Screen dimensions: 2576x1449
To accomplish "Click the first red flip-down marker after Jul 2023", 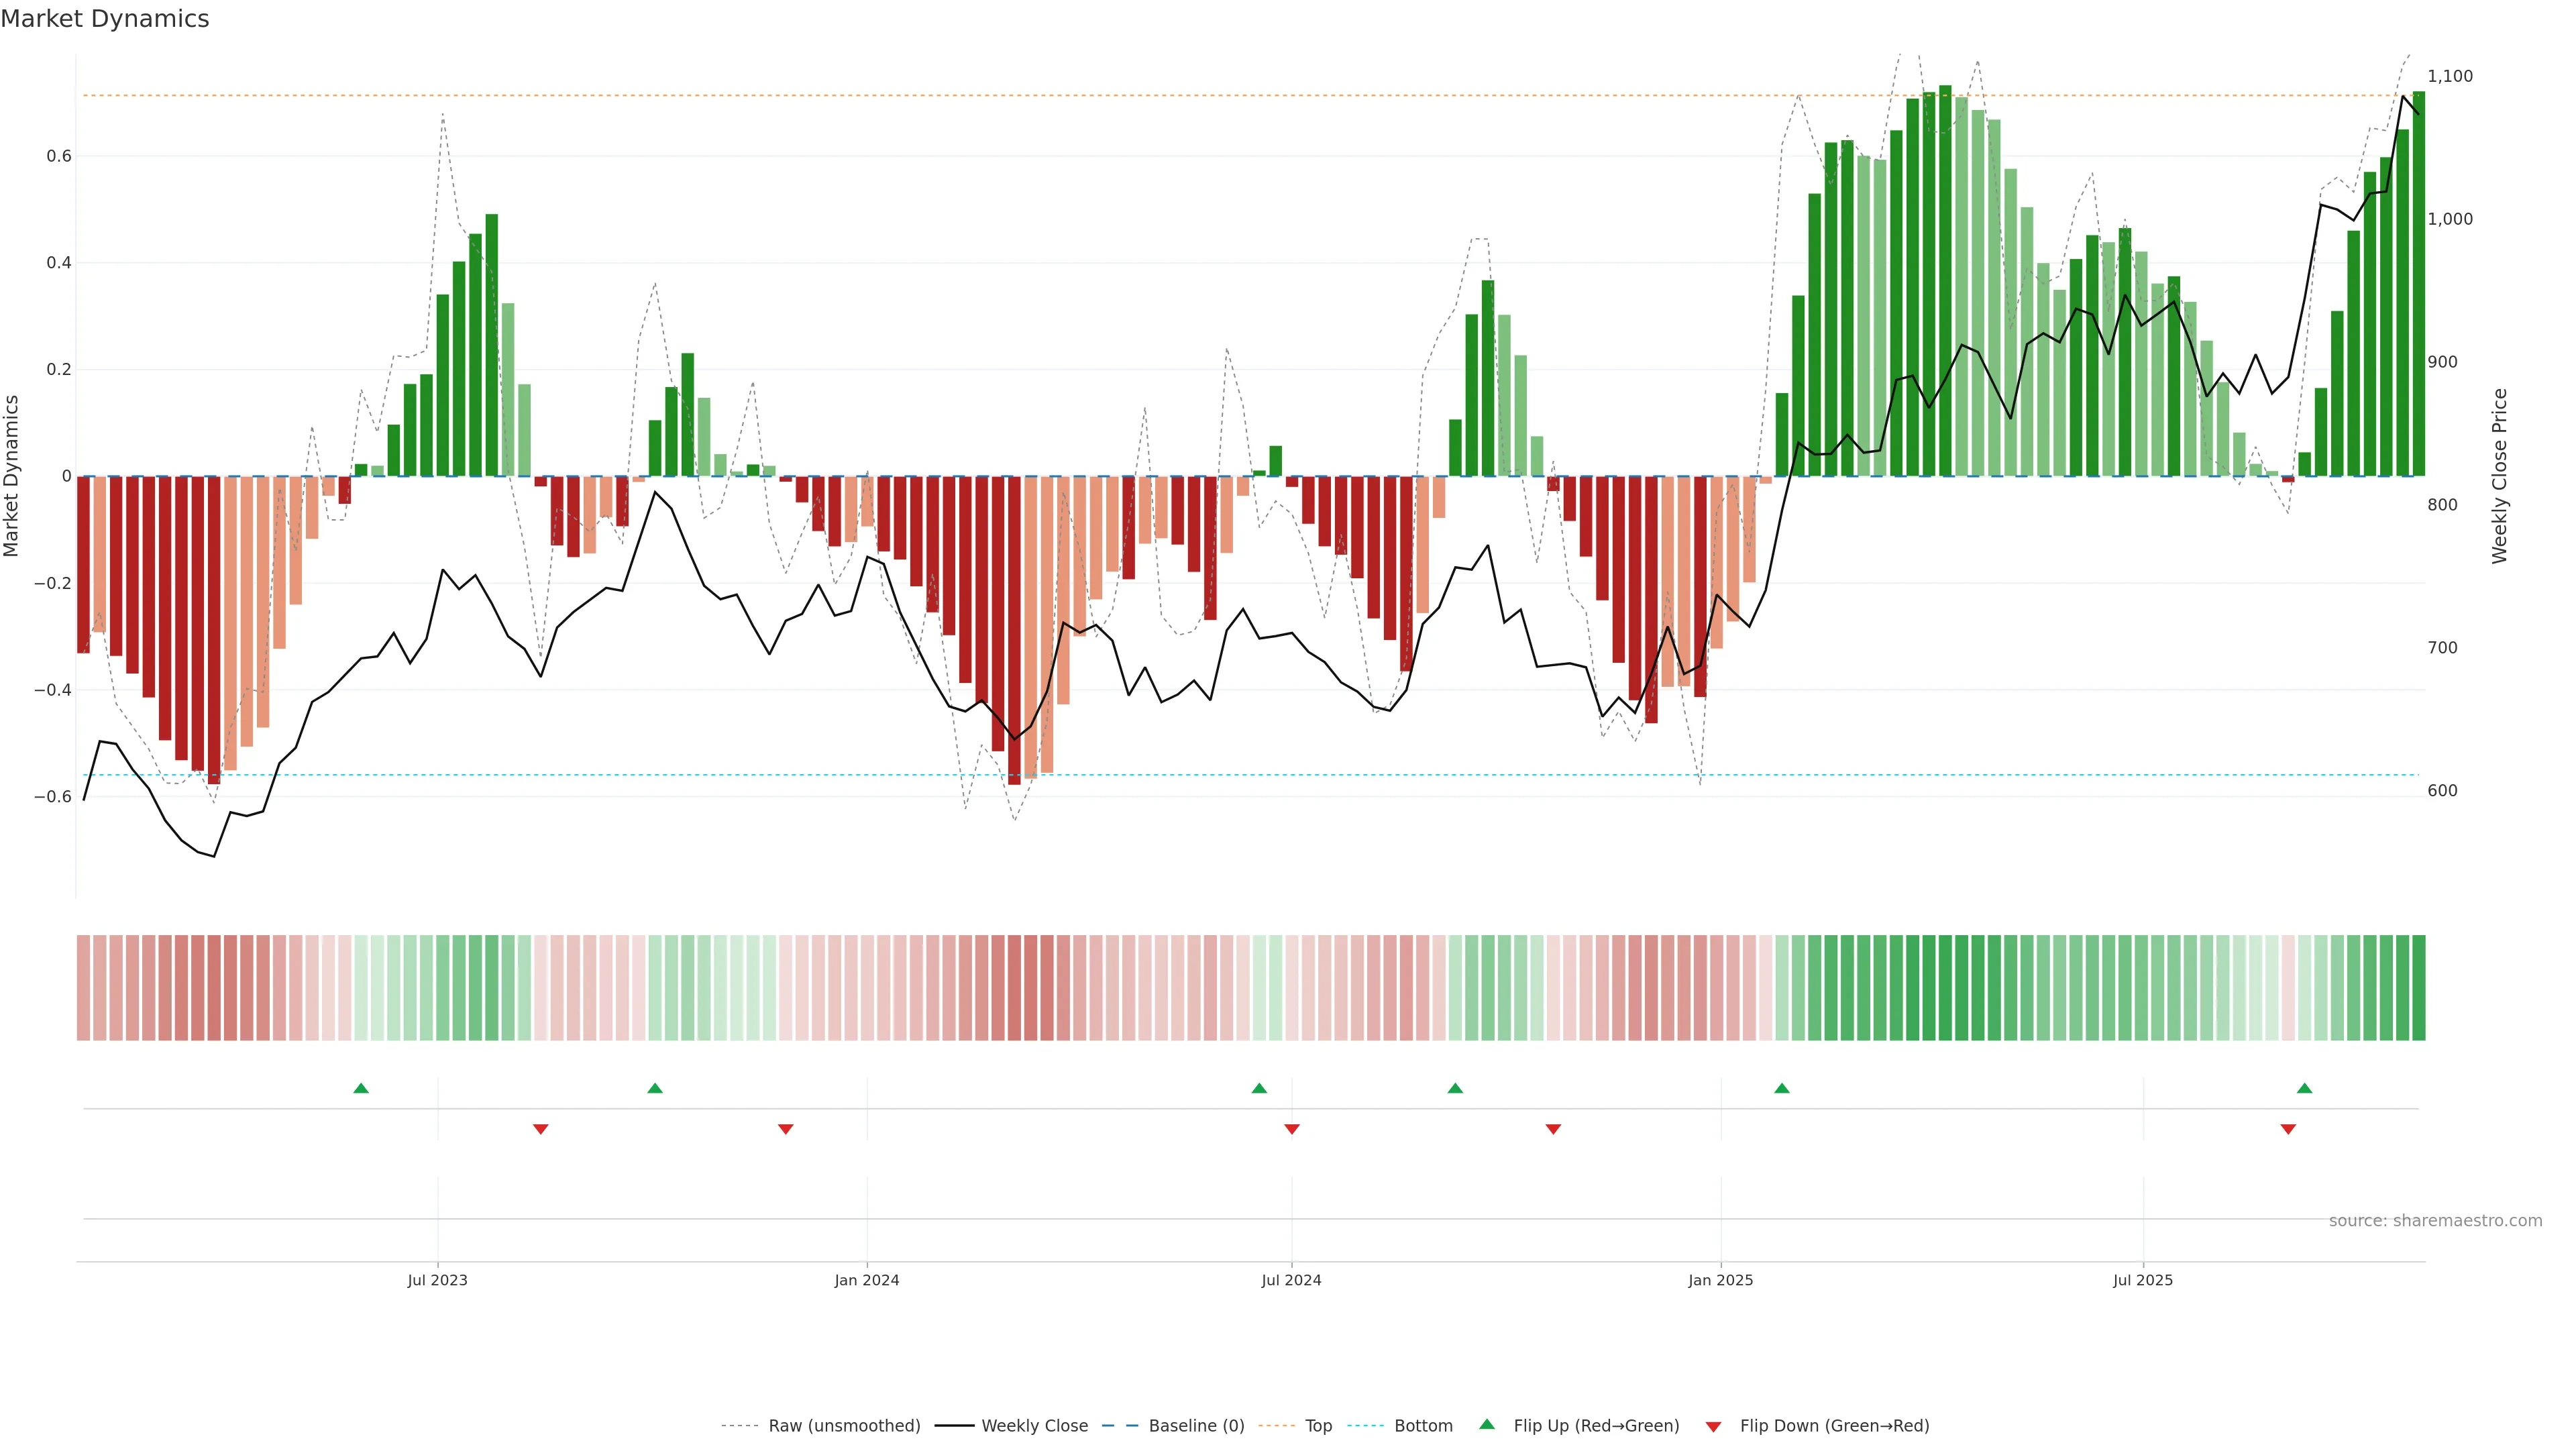I will click(541, 1129).
